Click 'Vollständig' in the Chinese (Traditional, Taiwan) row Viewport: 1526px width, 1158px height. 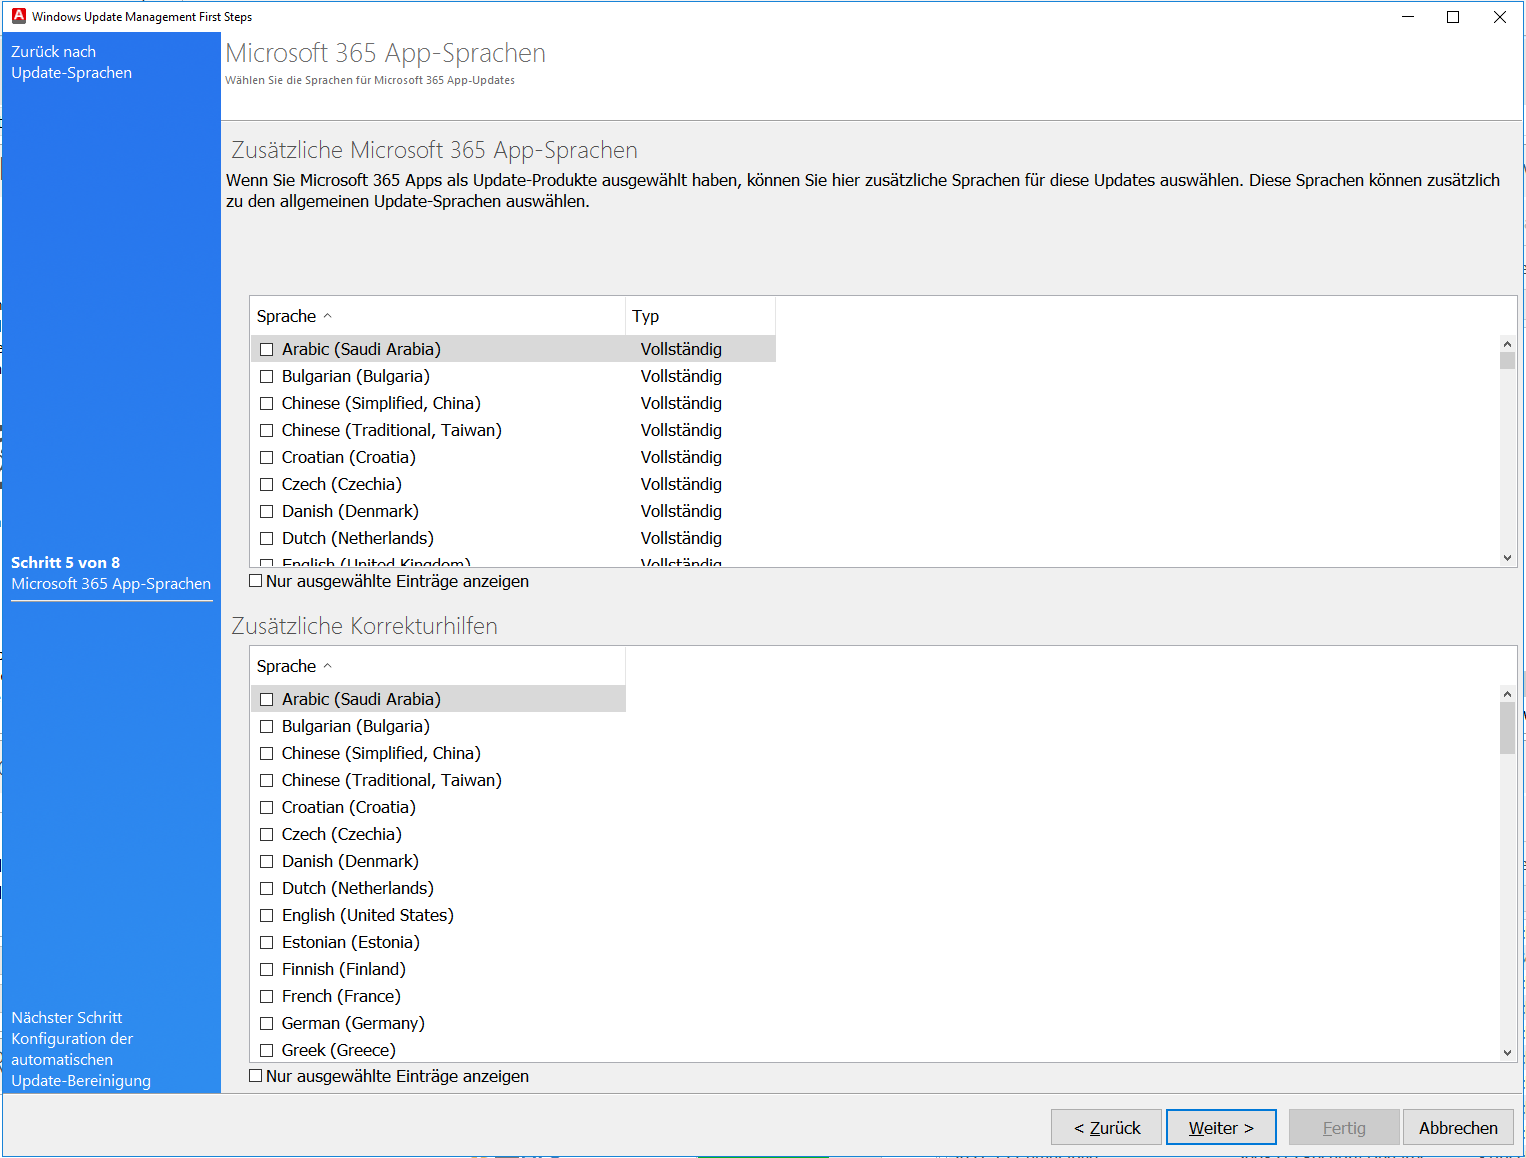coord(681,430)
